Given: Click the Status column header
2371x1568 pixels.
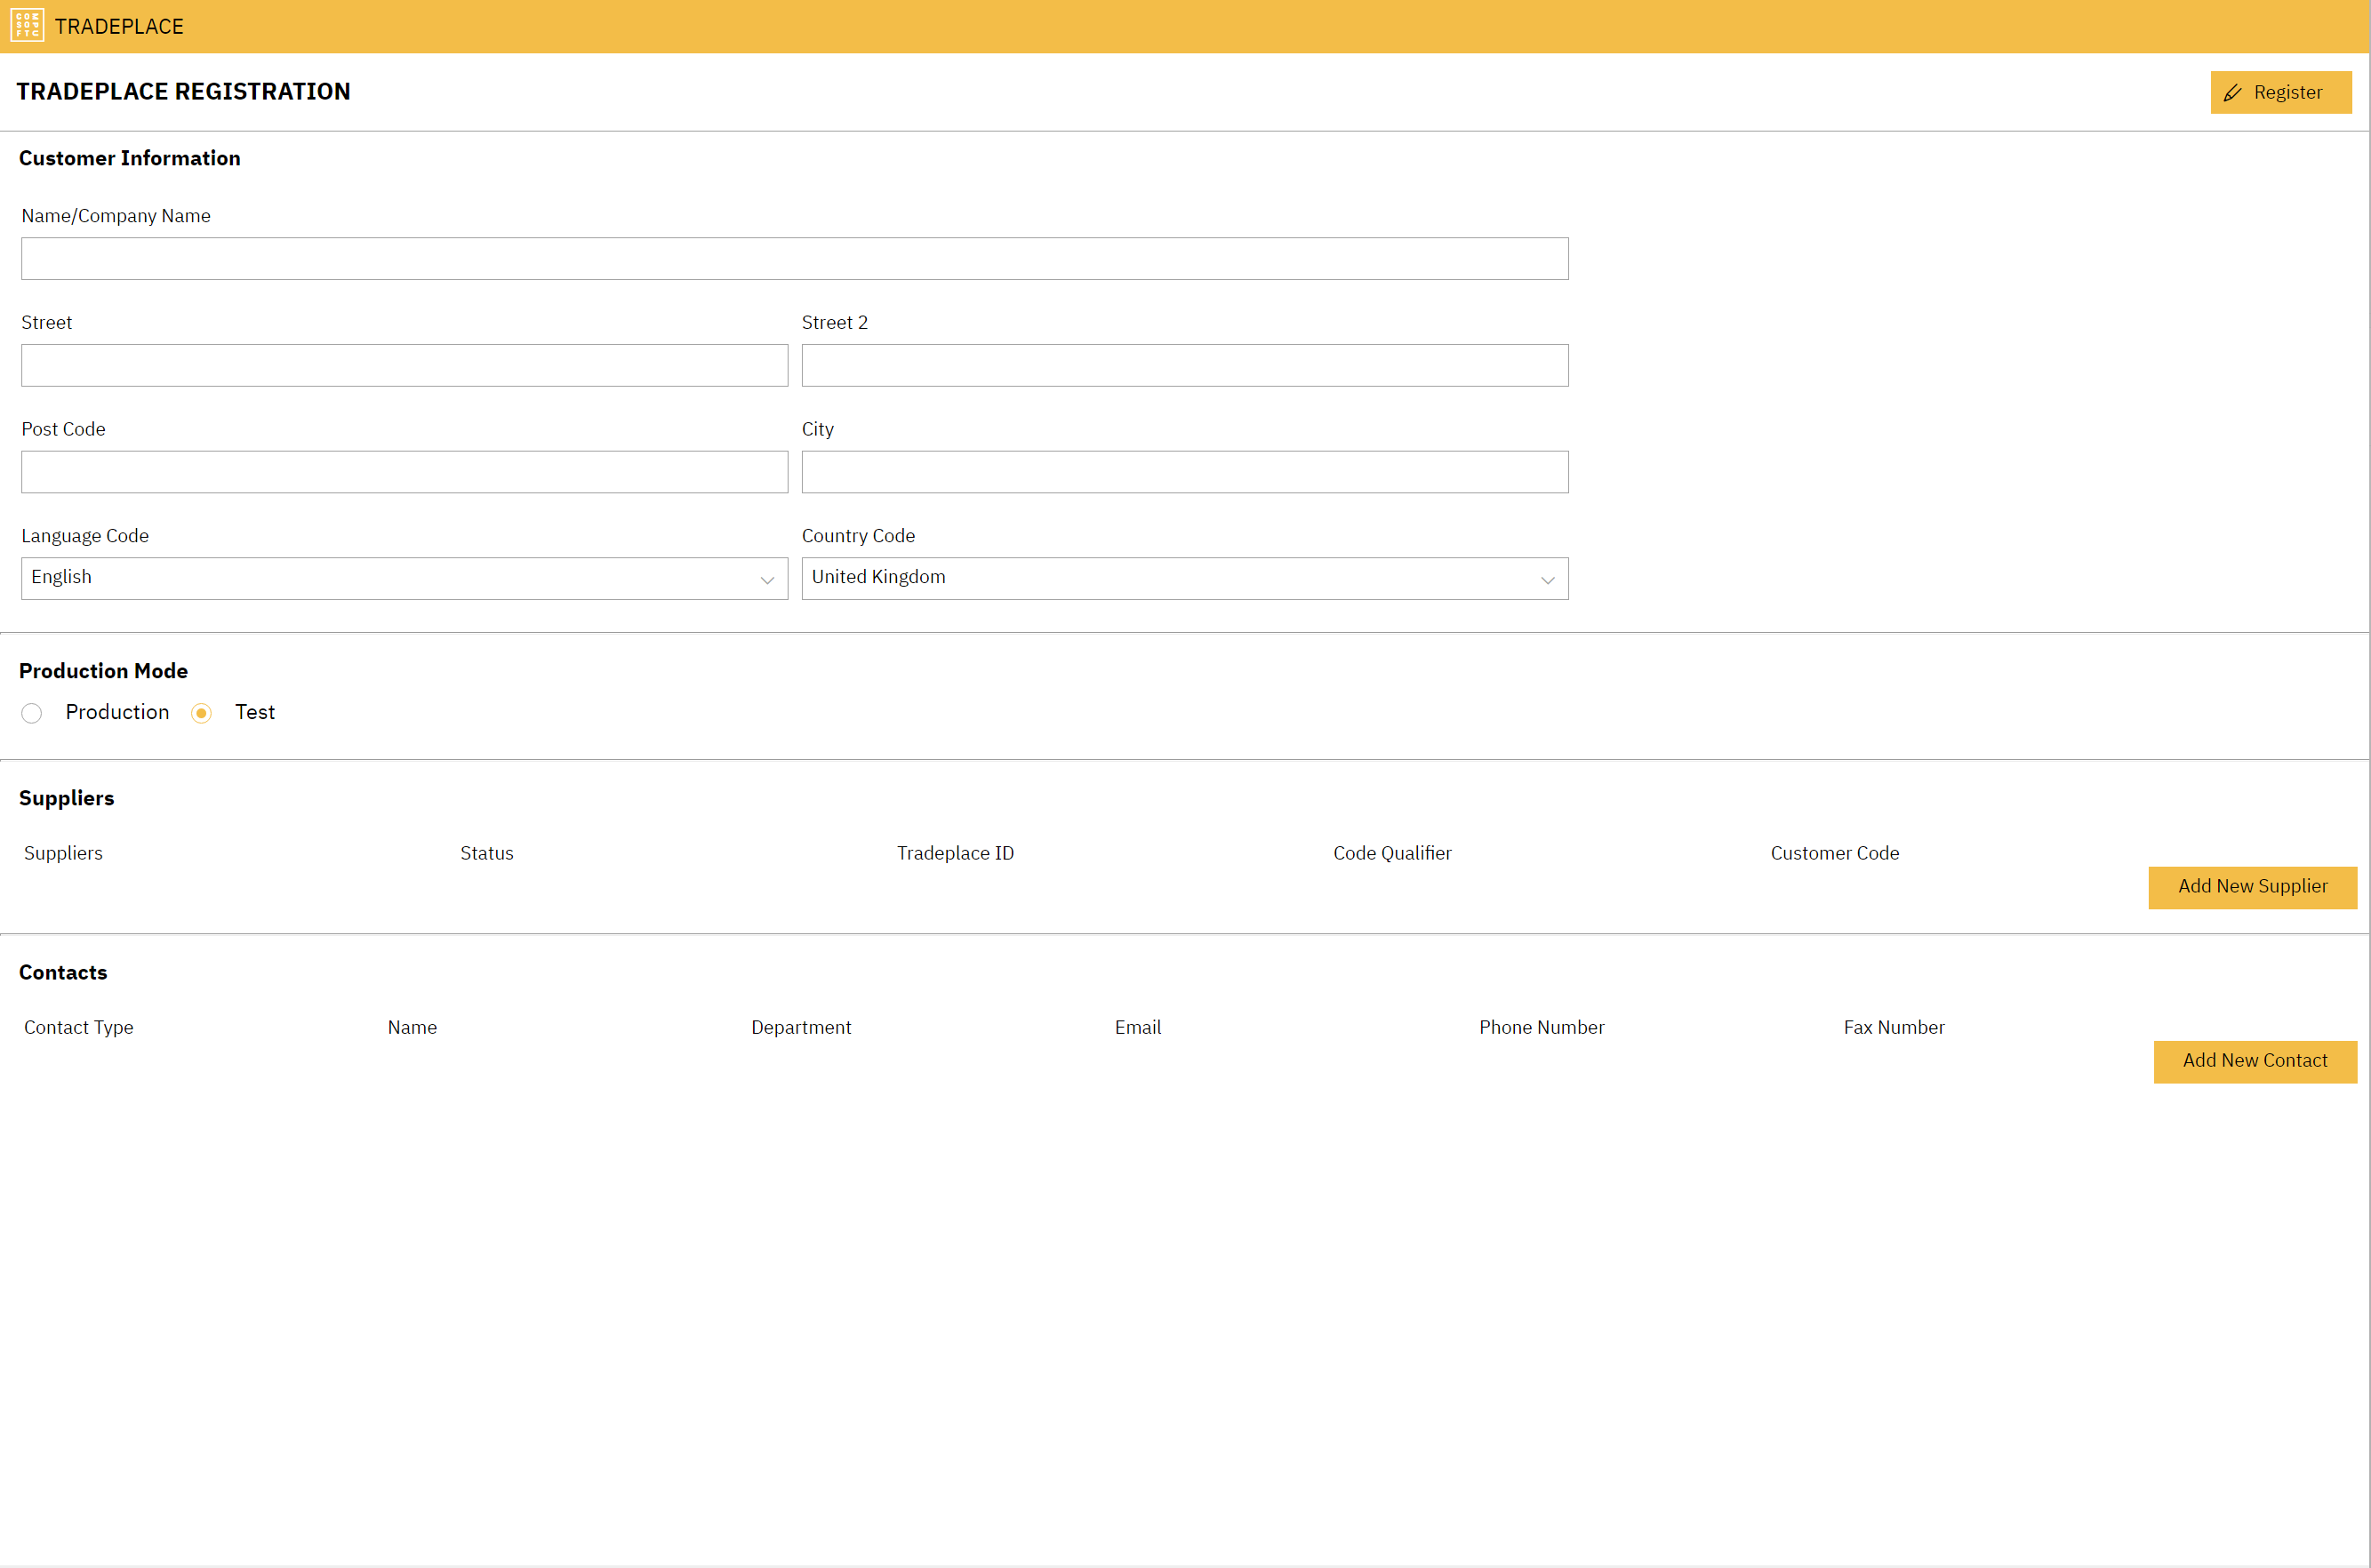Looking at the screenshot, I should pos(487,853).
